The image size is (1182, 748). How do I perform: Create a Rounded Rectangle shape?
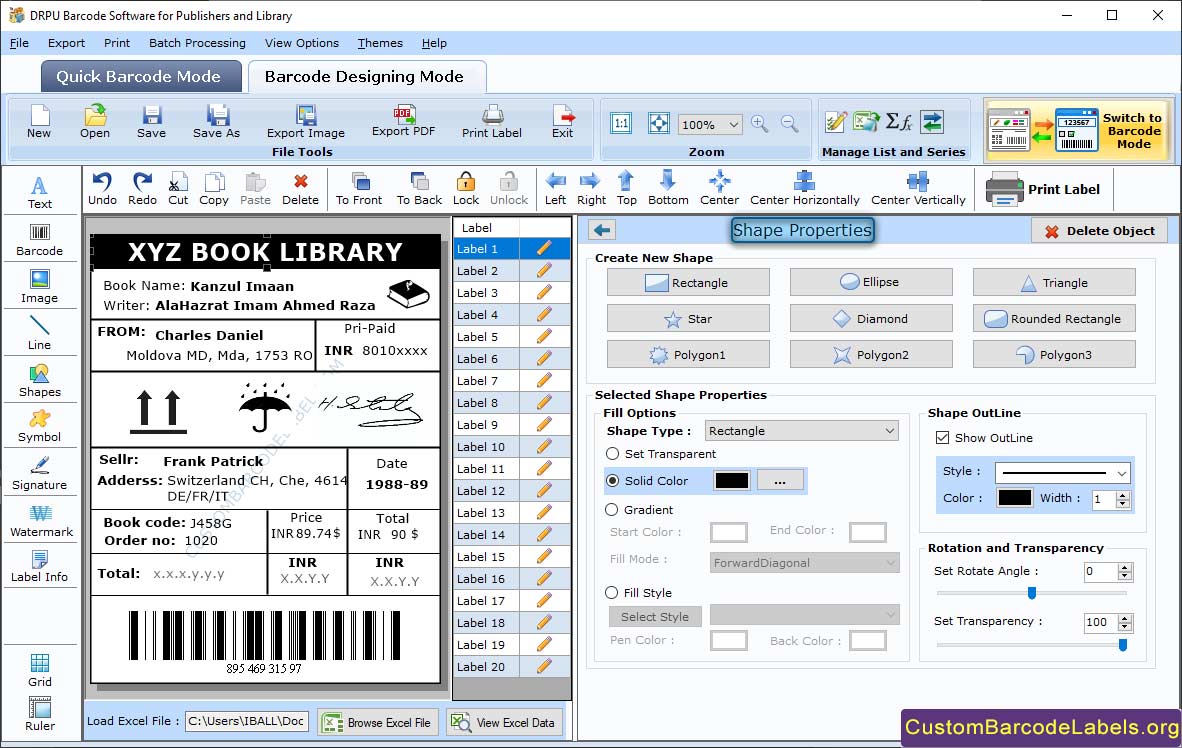point(1054,318)
